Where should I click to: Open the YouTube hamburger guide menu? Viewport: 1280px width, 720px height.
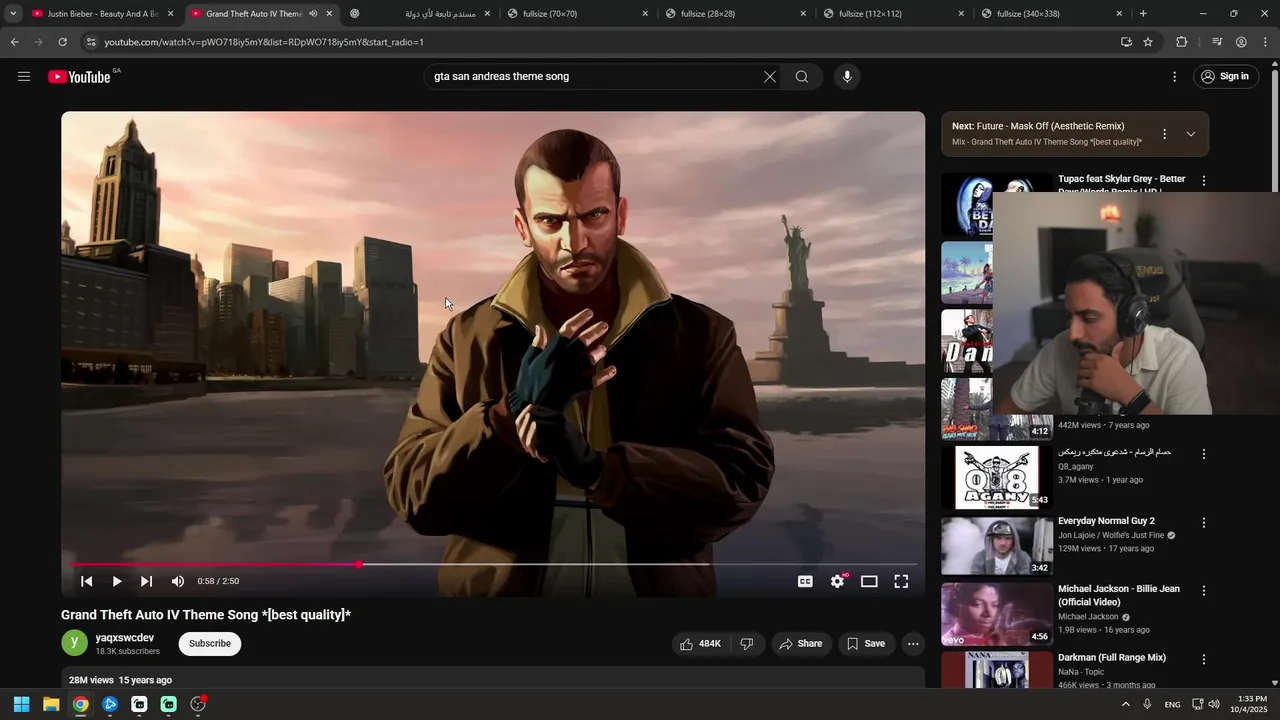point(24,76)
